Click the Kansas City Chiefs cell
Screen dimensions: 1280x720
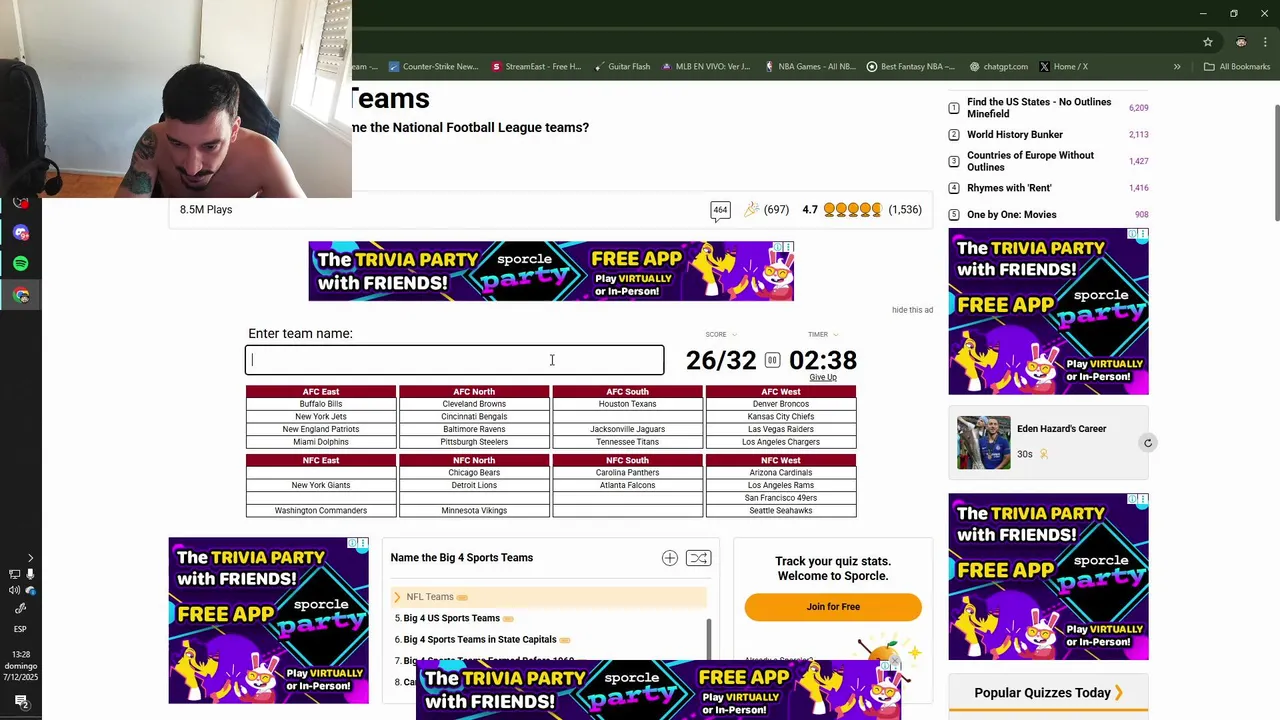[781, 417]
